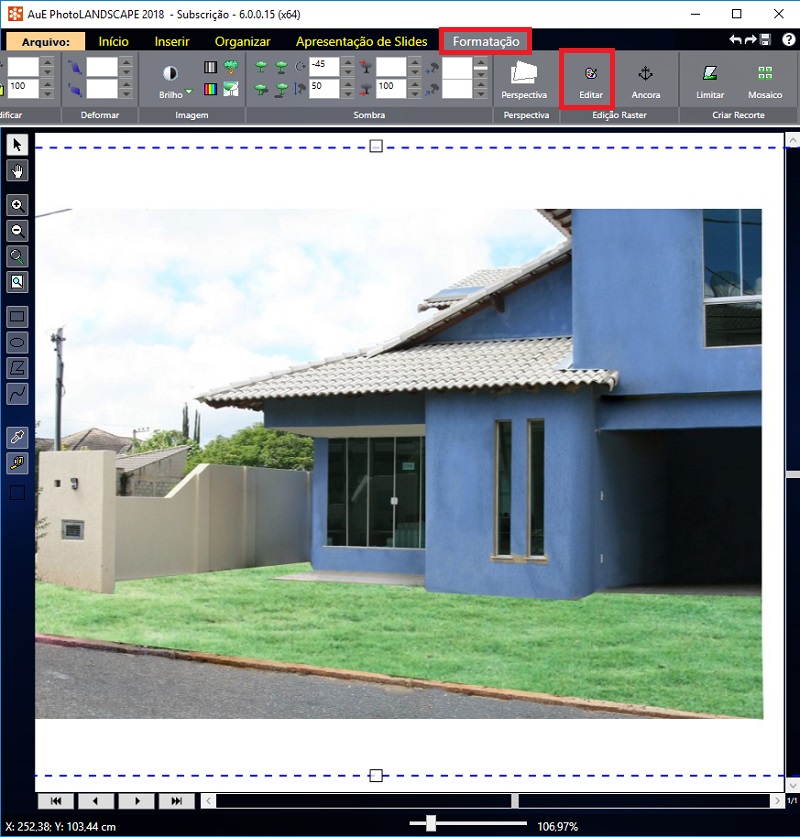Increase the shadow angle -45 value

tap(347, 61)
